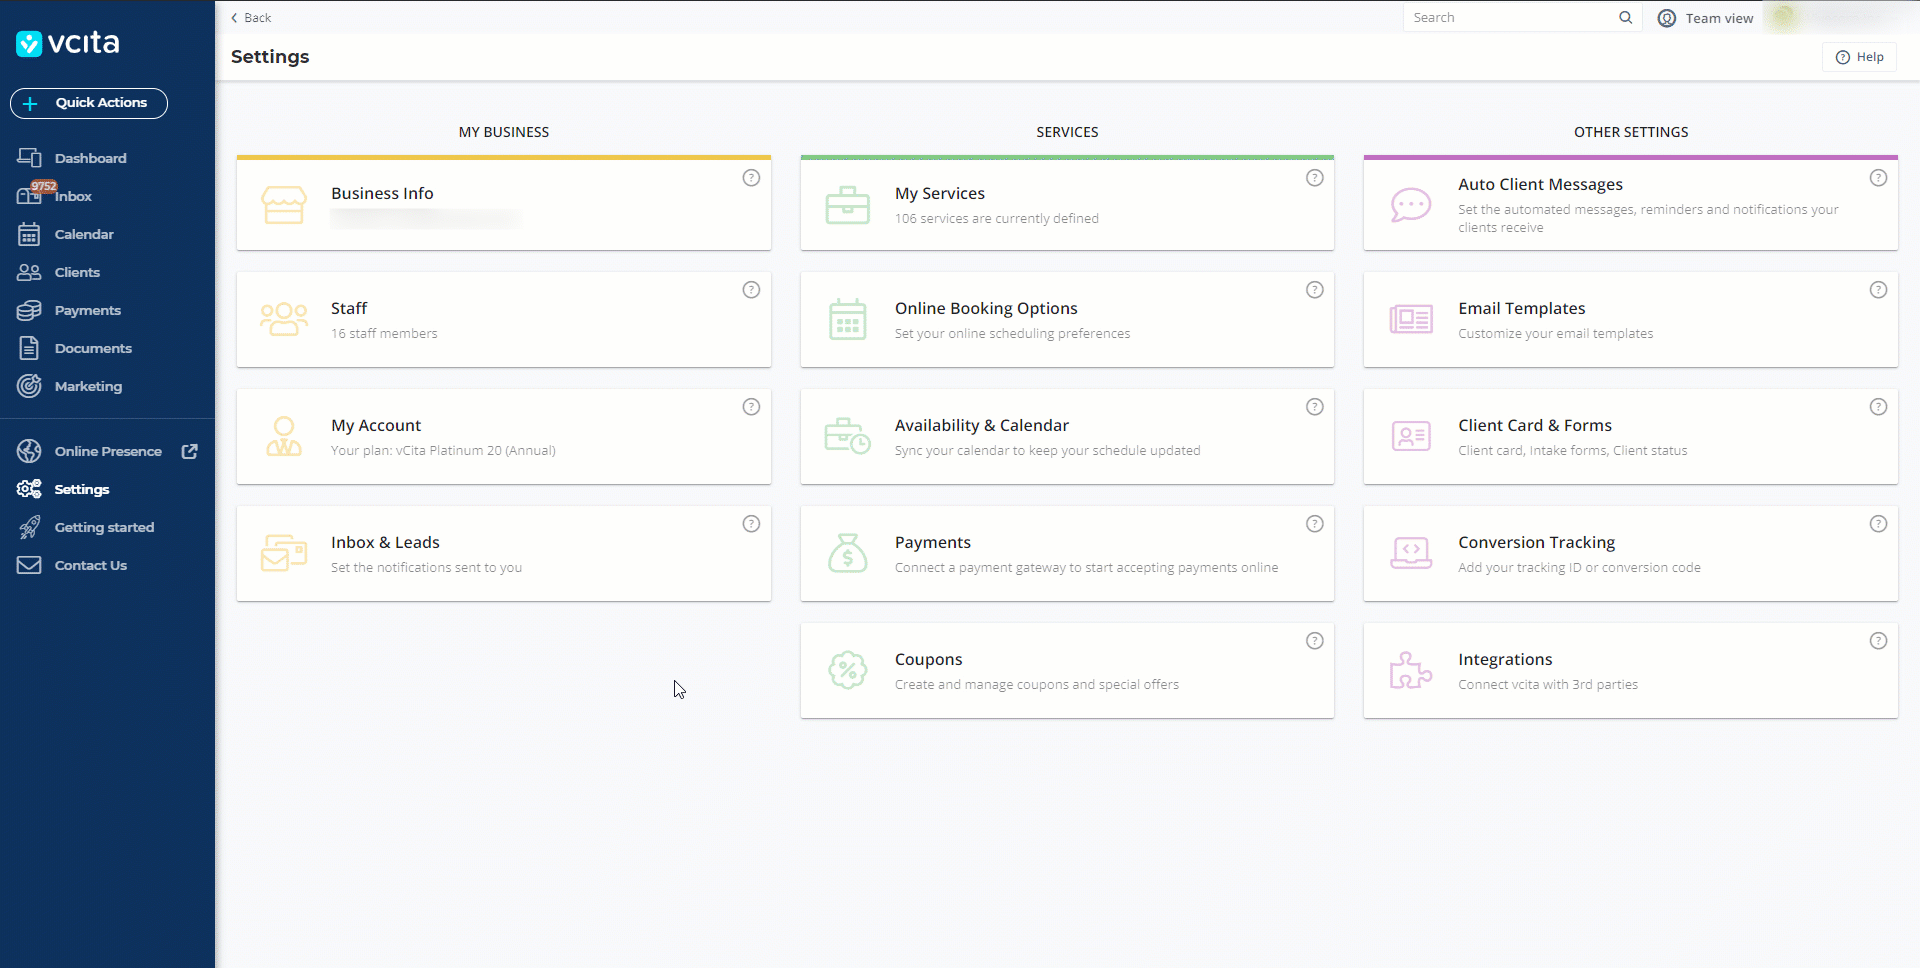The height and width of the screenshot is (968, 1920).
Task: Open help tooltip on Business Info card
Action: (x=751, y=178)
